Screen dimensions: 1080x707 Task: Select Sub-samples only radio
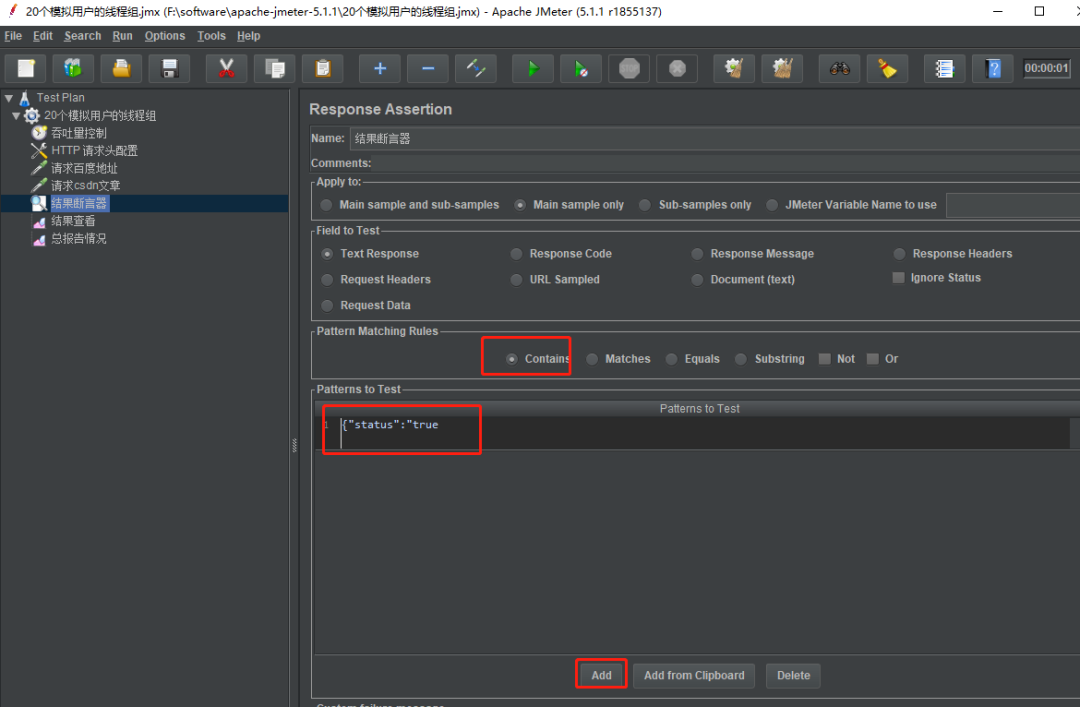(x=645, y=205)
